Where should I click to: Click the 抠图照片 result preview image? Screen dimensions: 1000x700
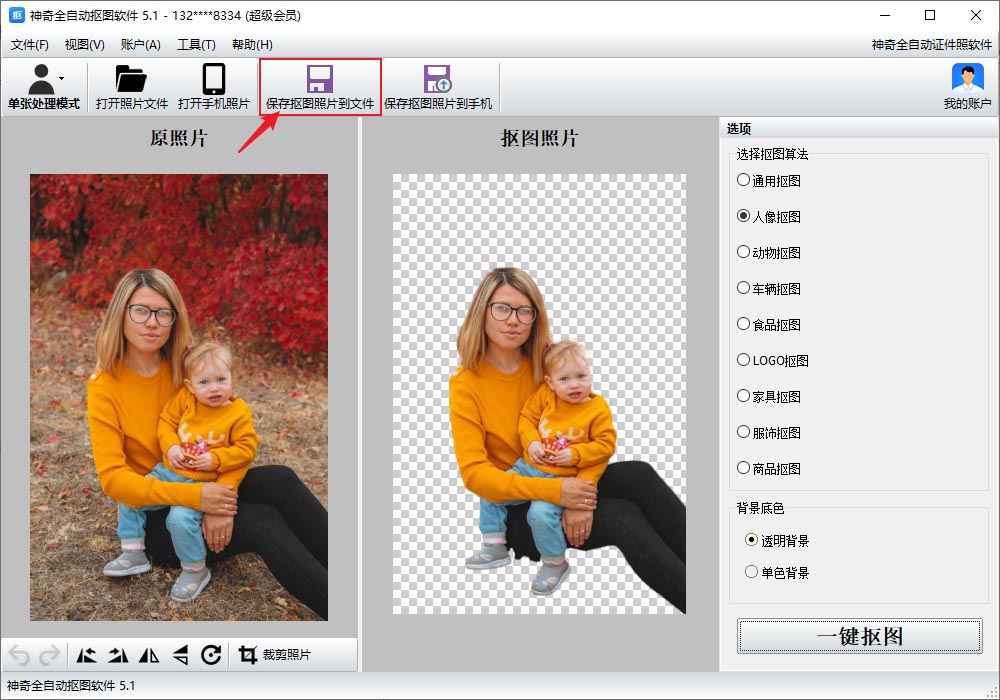539,393
